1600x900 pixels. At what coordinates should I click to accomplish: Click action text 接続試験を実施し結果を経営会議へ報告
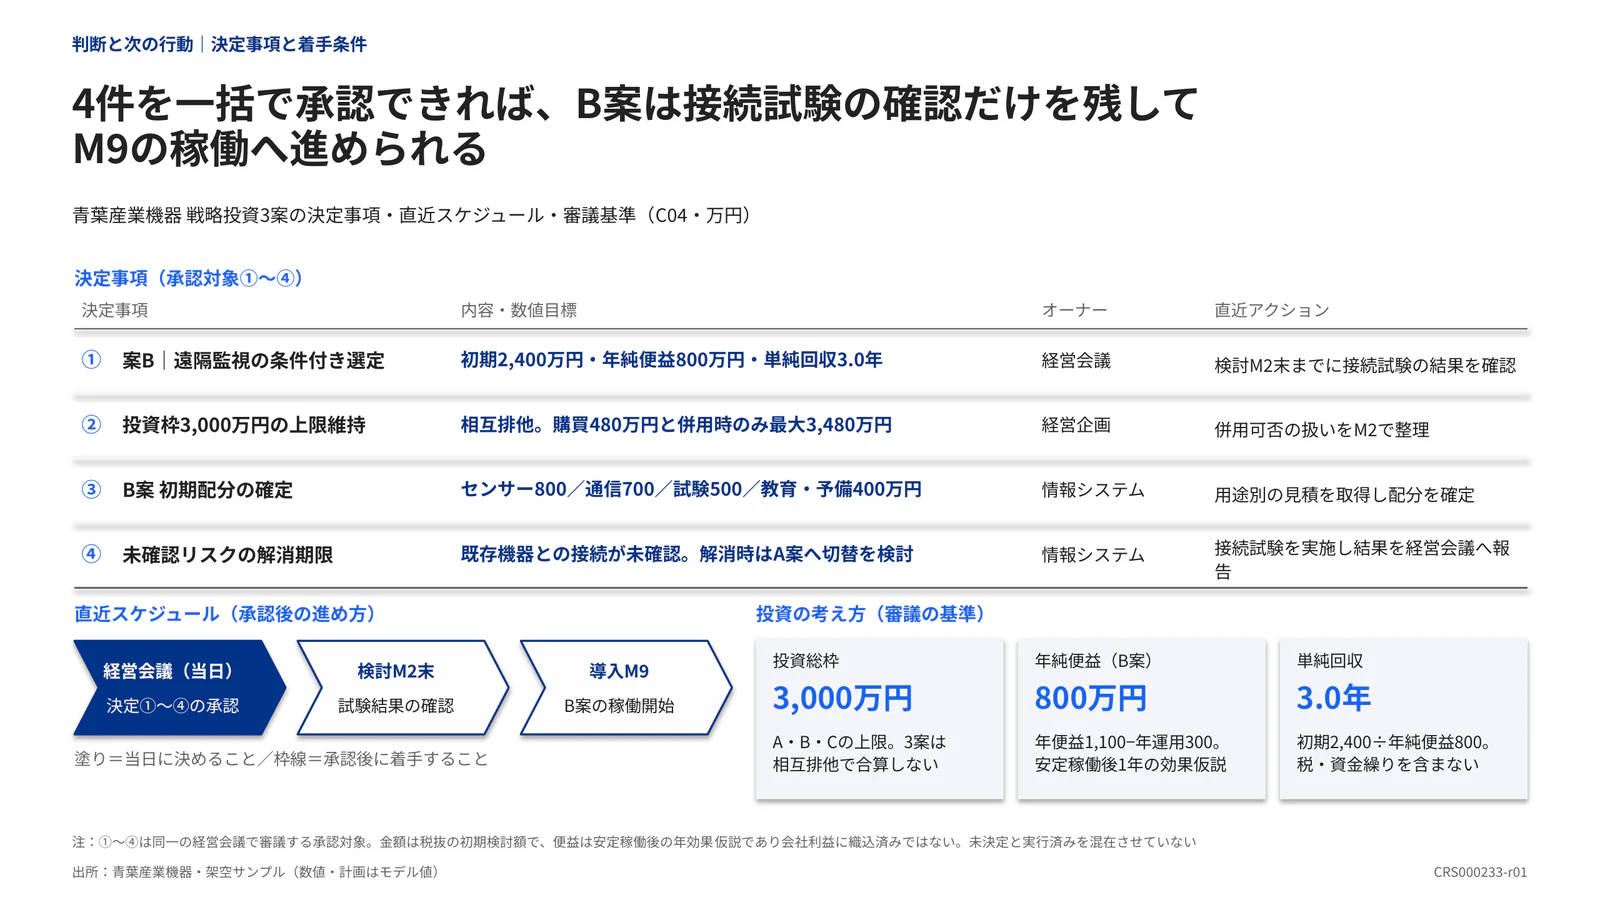(1362, 560)
